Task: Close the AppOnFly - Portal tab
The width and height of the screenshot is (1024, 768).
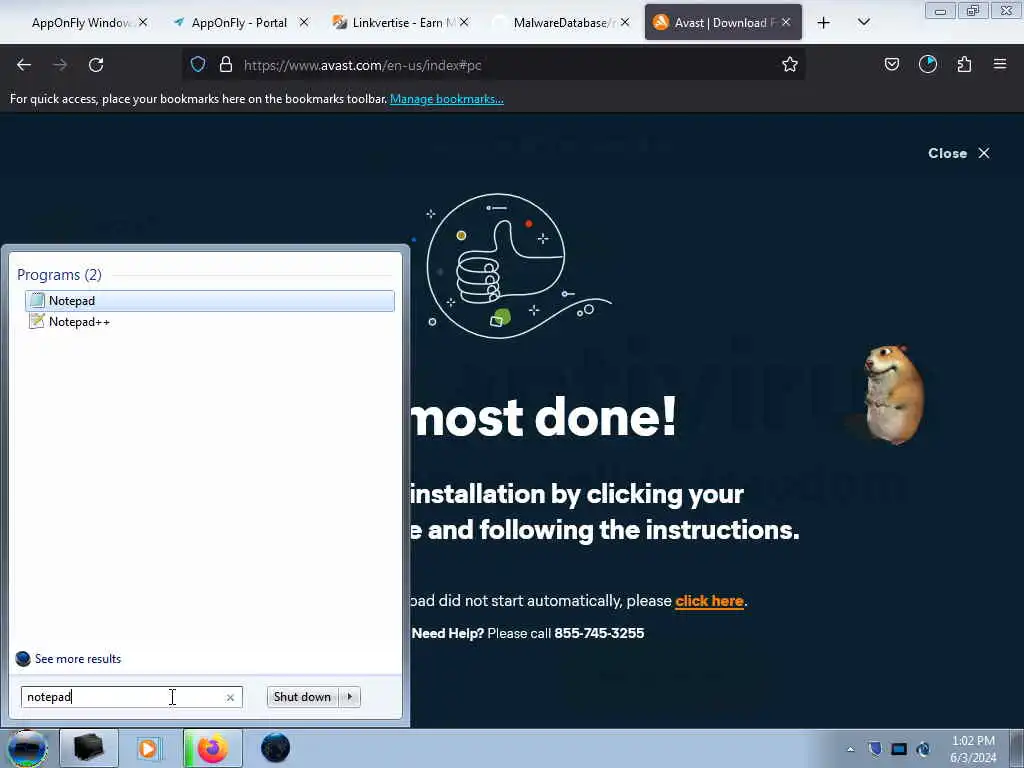Action: click(x=304, y=22)
